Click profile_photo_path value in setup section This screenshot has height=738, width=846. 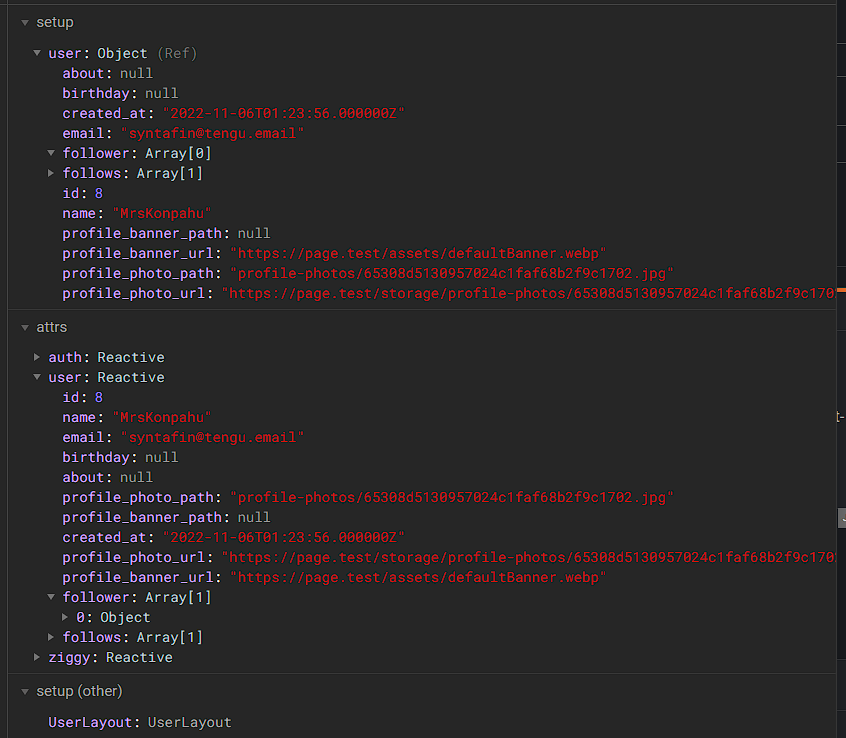pyautogui.click(x=451, y=273)
